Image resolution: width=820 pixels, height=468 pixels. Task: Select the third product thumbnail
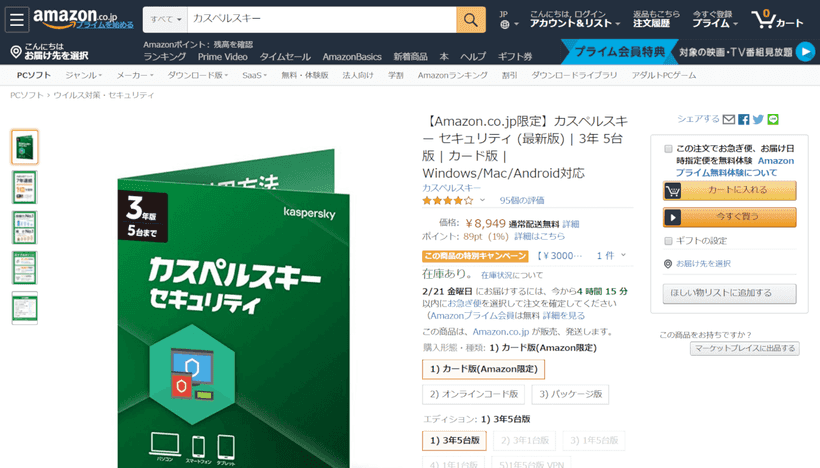[x=25, y=227]
